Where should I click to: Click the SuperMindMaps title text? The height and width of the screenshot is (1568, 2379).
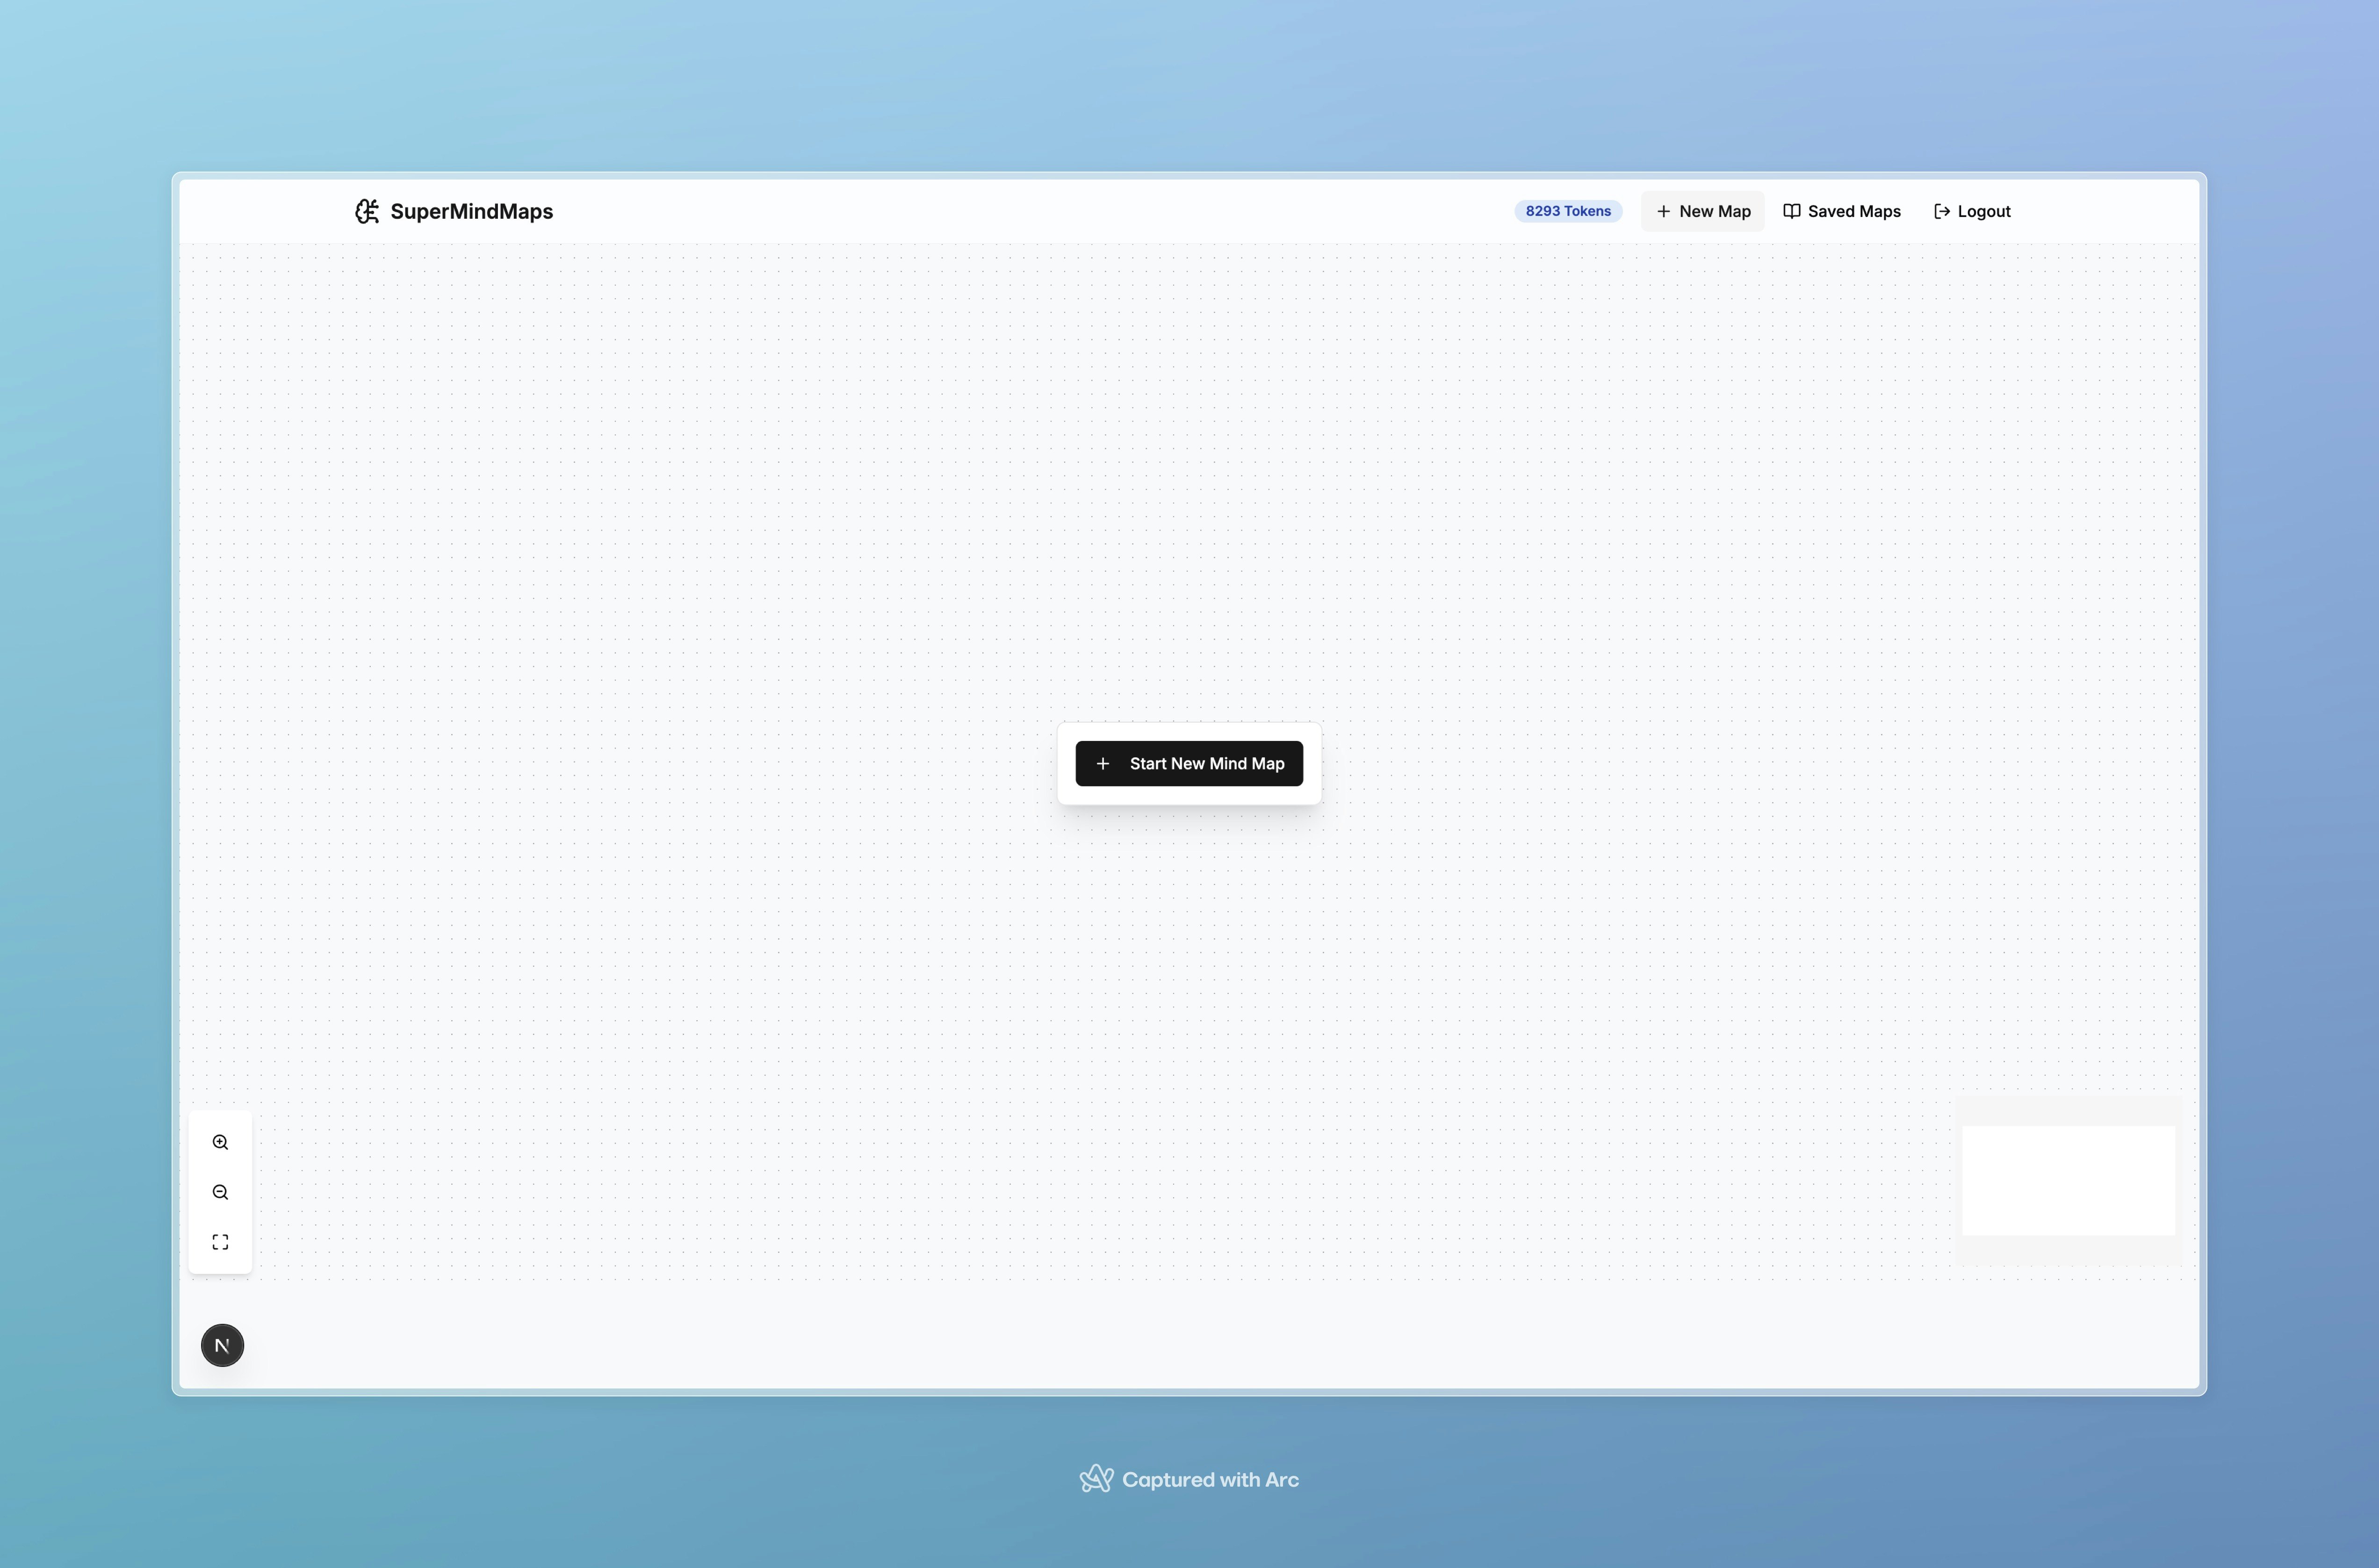click(x=471, y=211)
